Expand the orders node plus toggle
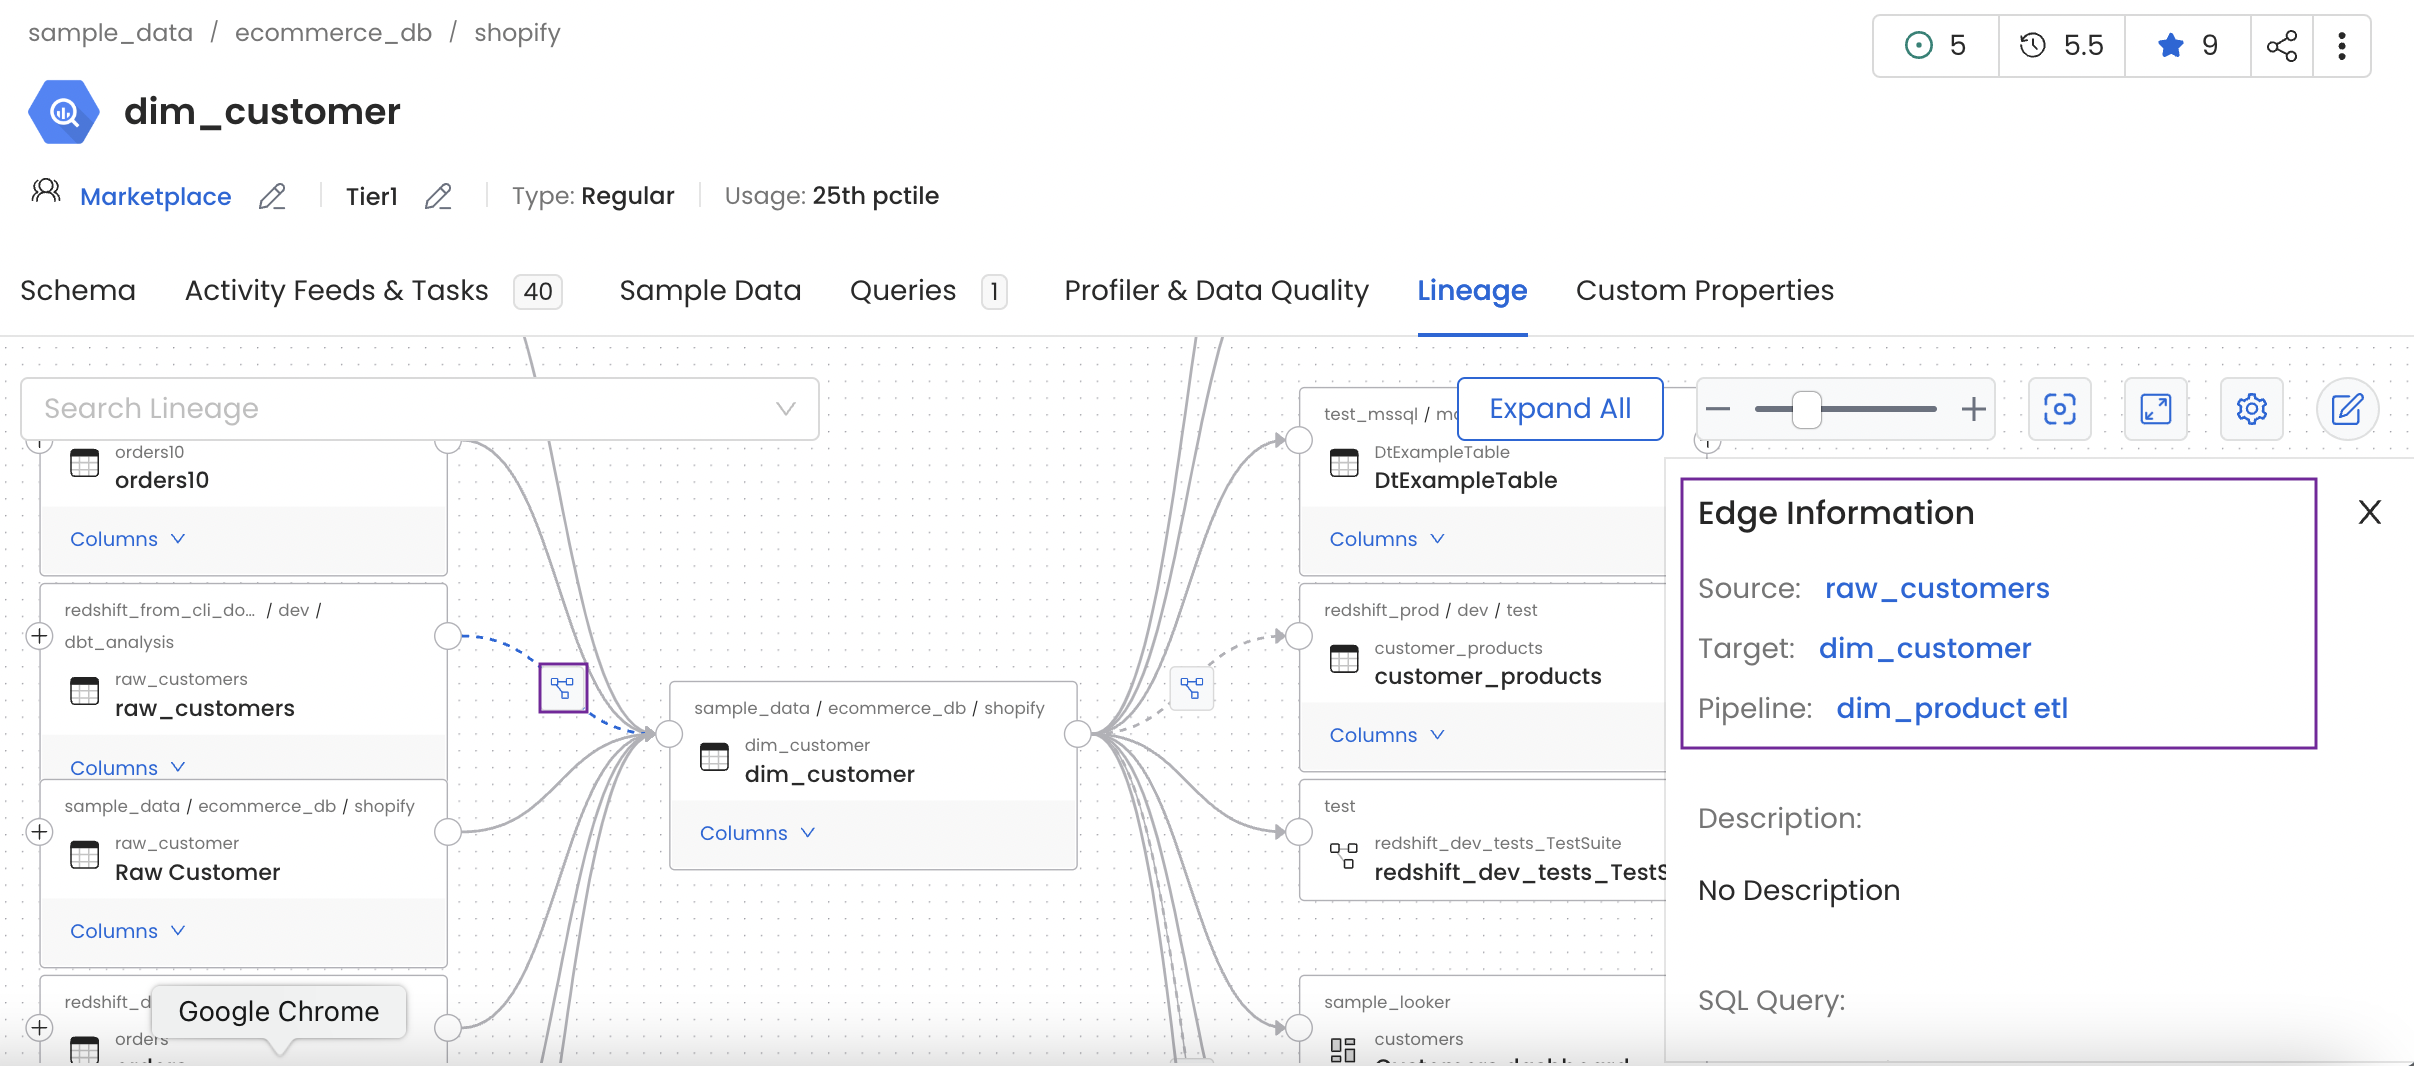This screenshot has width=2414, height=1066. coord(39,1027)
